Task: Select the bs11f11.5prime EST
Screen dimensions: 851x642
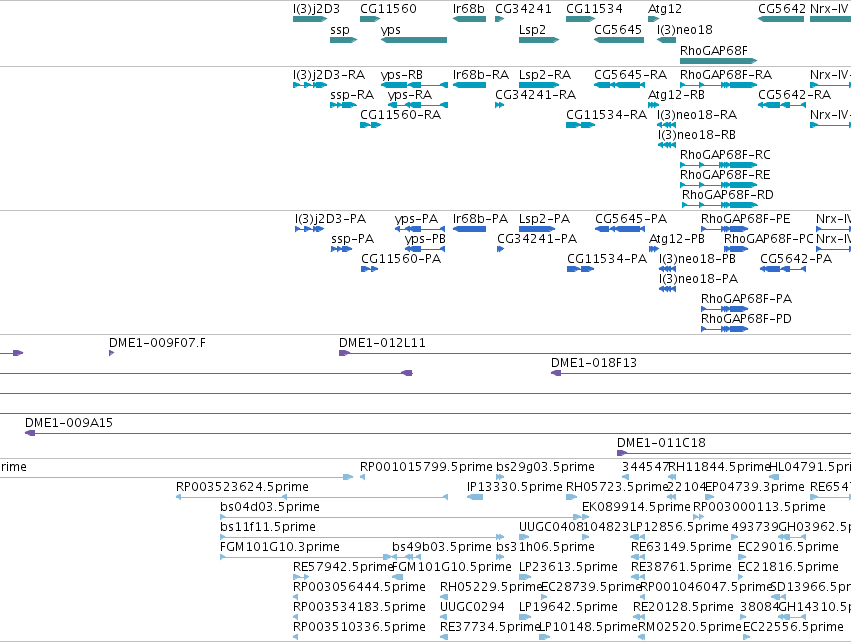Action: coord(362,537)
